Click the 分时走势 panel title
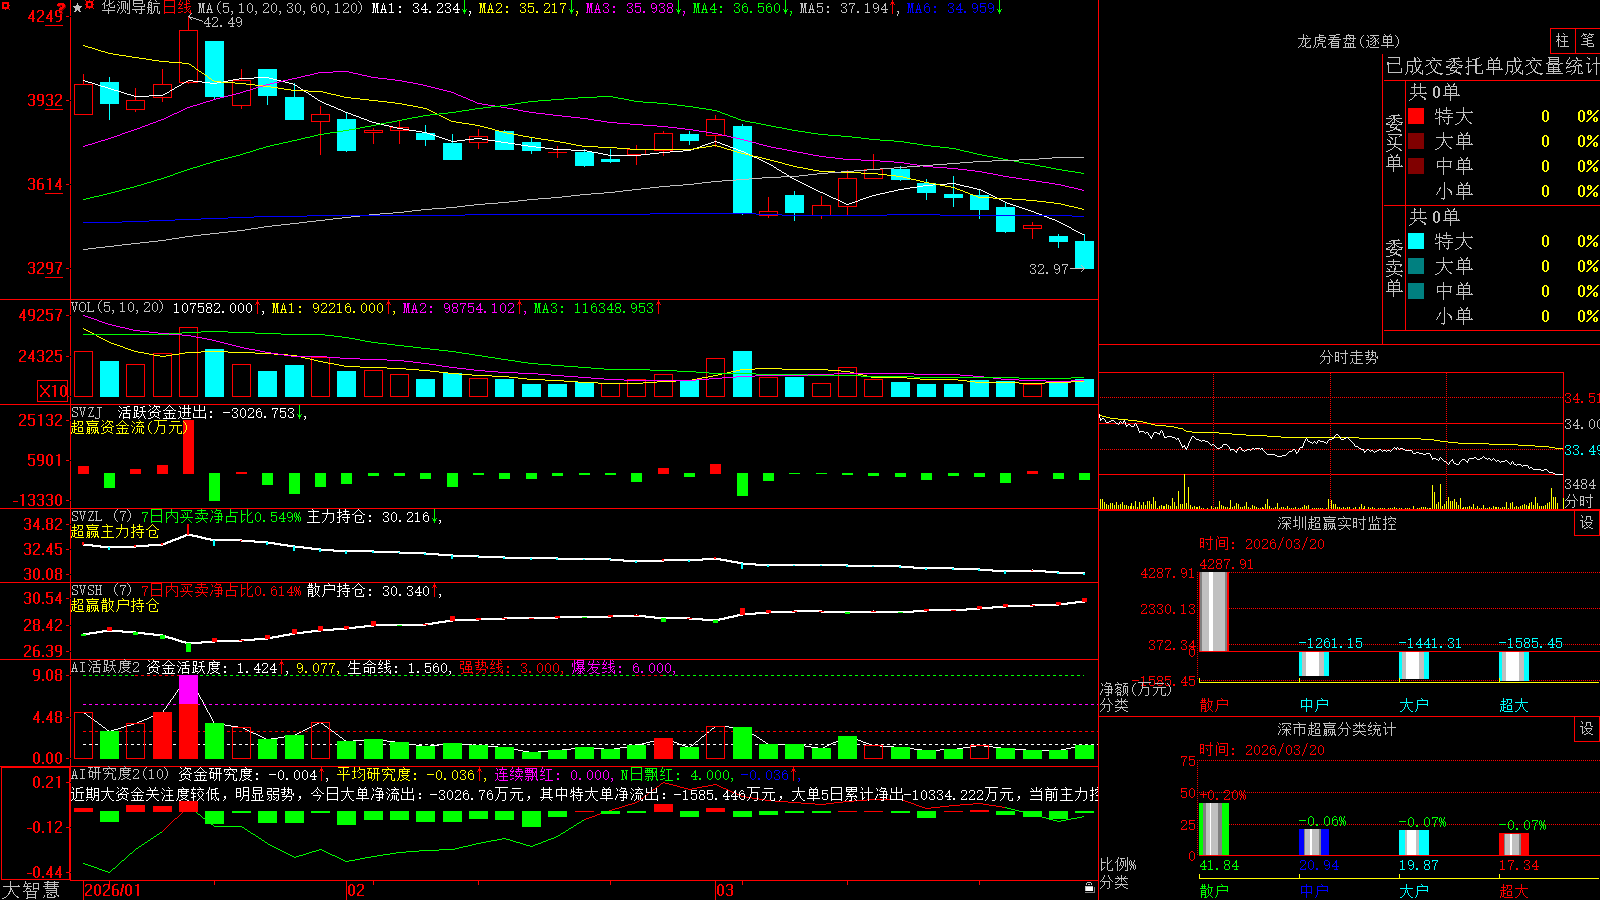The height and width of the screenshot is (900, 1600). click(1349, 357)
